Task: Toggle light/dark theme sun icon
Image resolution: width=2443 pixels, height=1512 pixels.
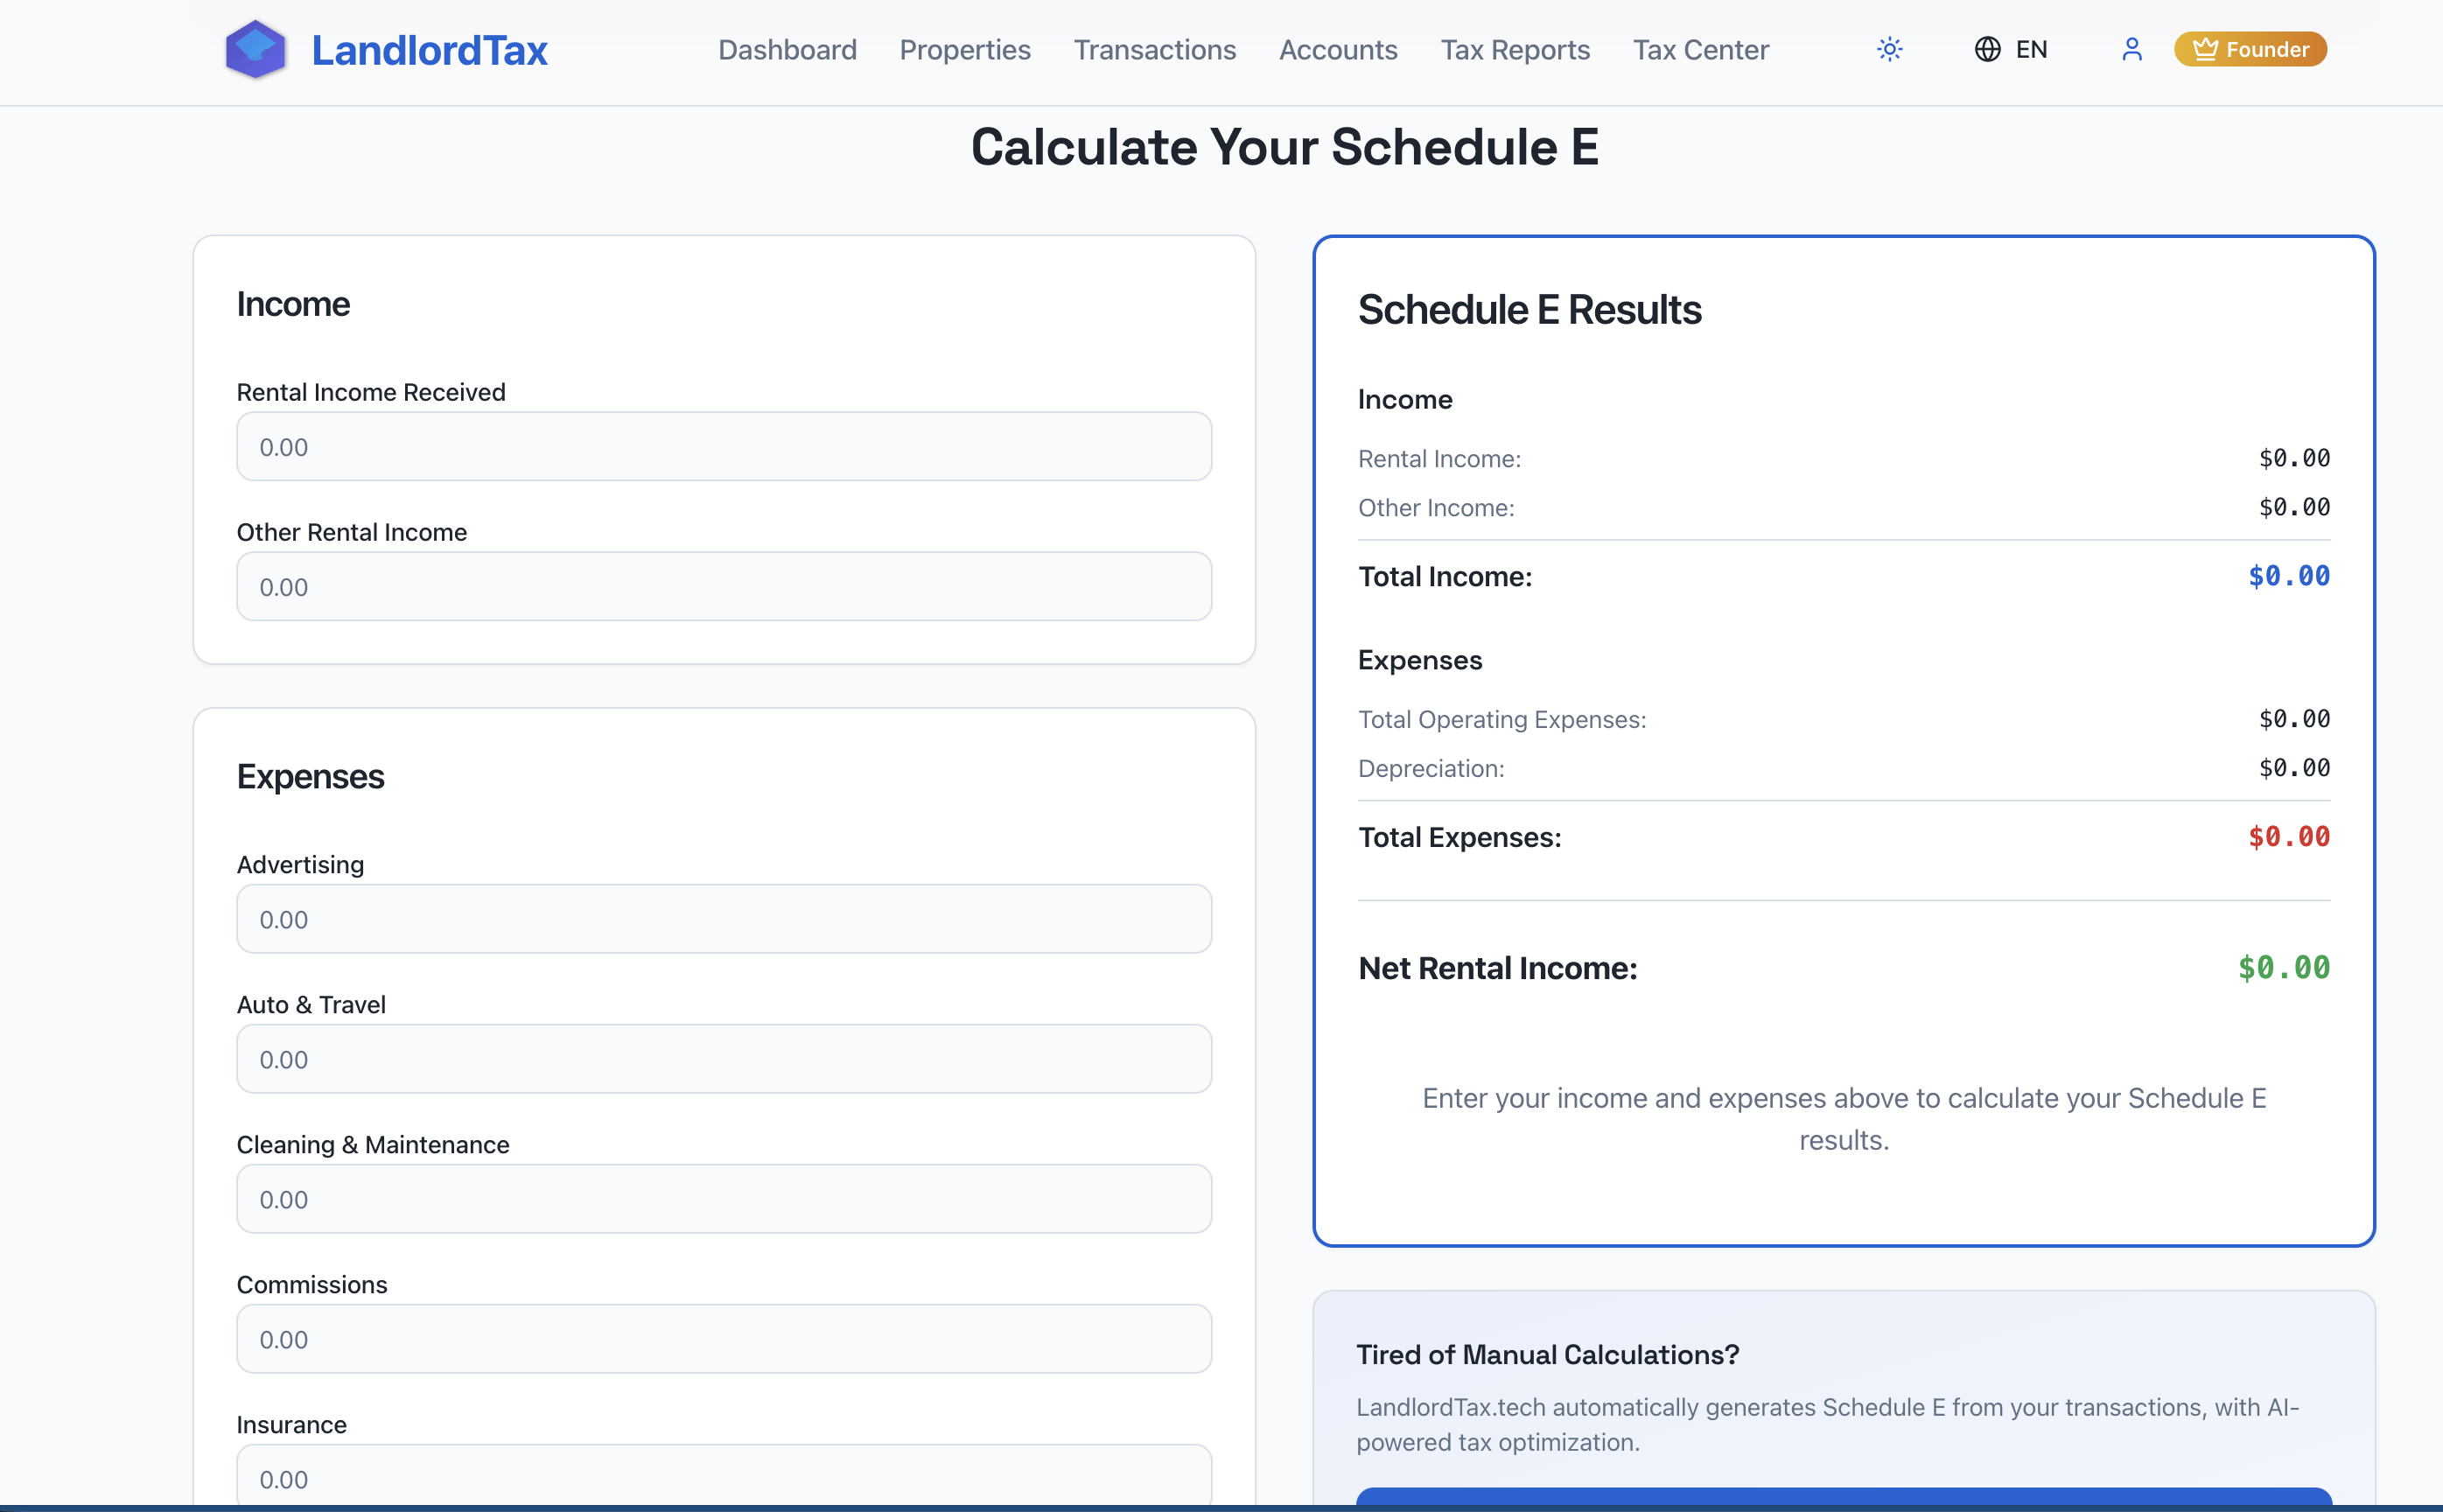Action: click(1889, 49)
